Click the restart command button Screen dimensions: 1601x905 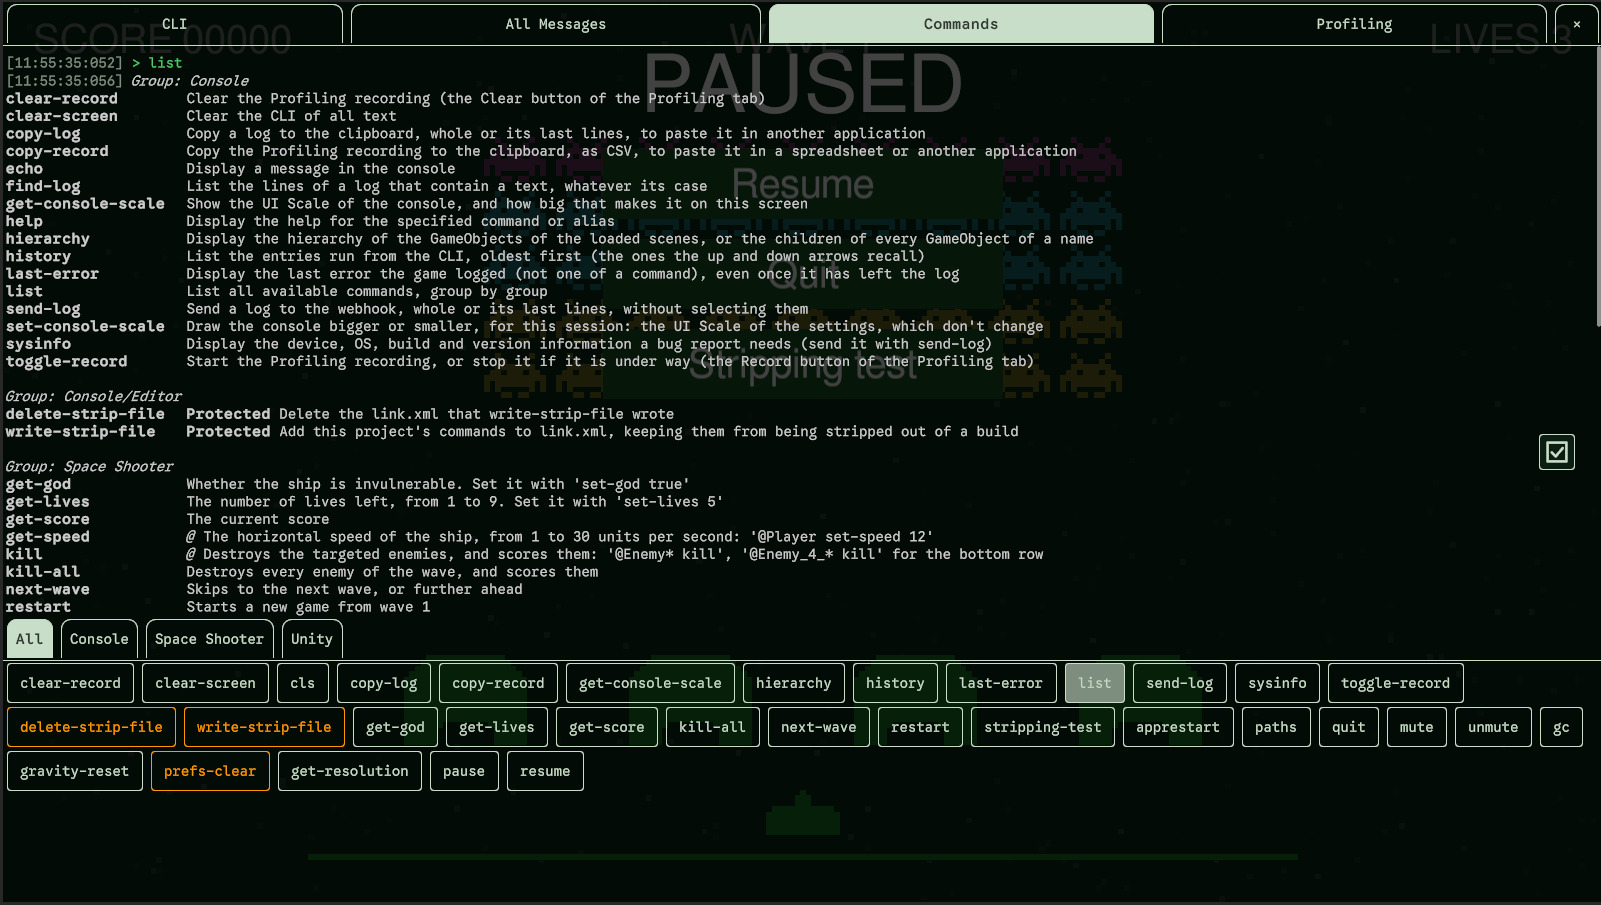click(x=920, y=727)
